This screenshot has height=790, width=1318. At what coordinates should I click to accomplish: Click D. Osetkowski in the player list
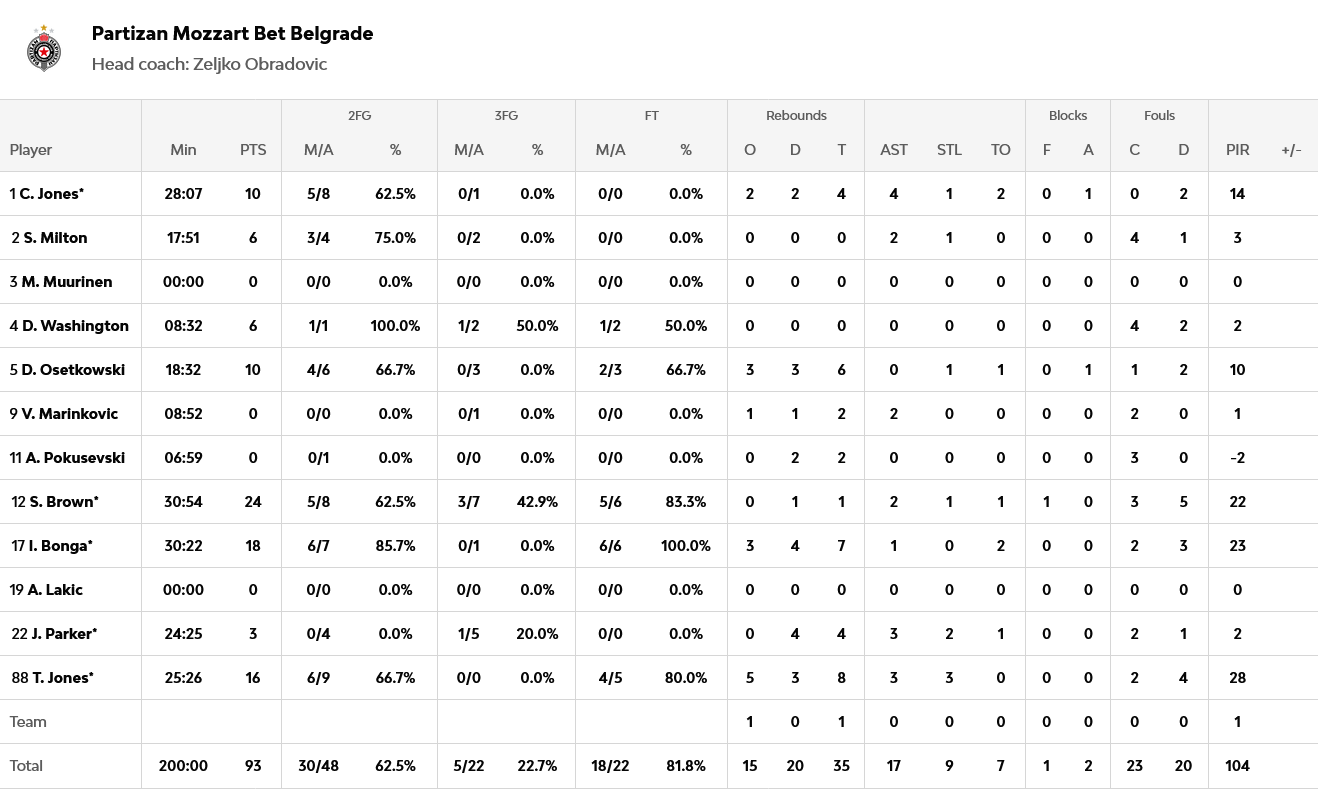click(x=73, y=370)
